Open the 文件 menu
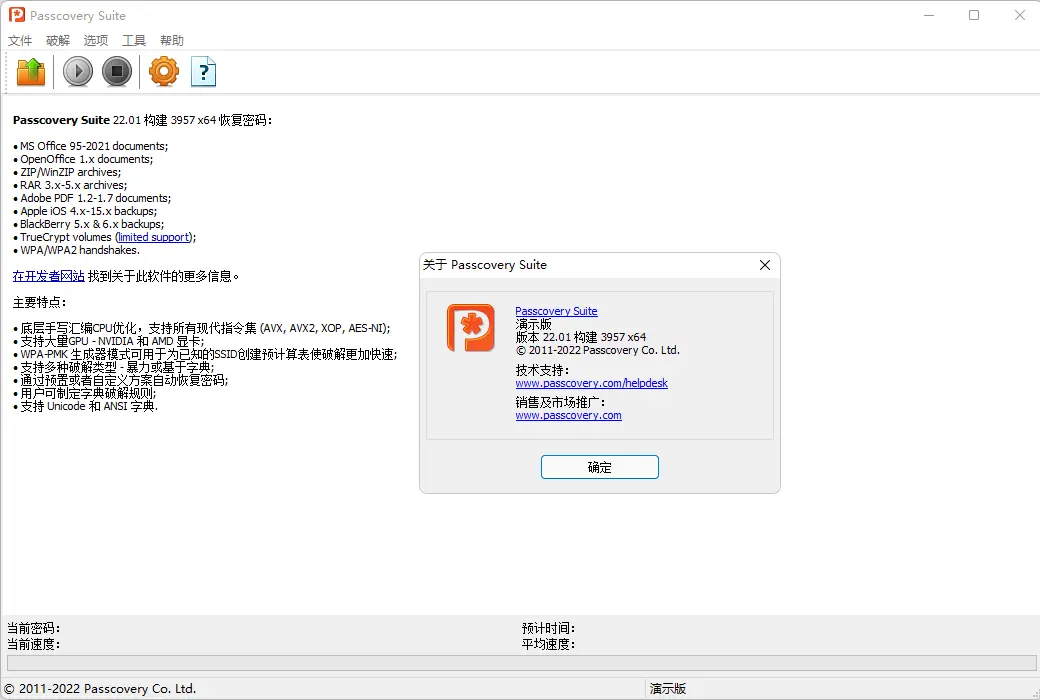The width and height of the screenshot is (1040, 700). pyautogui.click(x=20, y=40)
